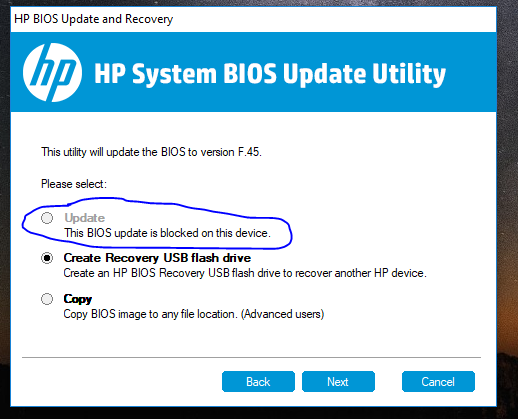Click the 'HP BIOS Update and Recovery' title bar
The height and width of the screenshot is (419, 518).
[253, 19]
